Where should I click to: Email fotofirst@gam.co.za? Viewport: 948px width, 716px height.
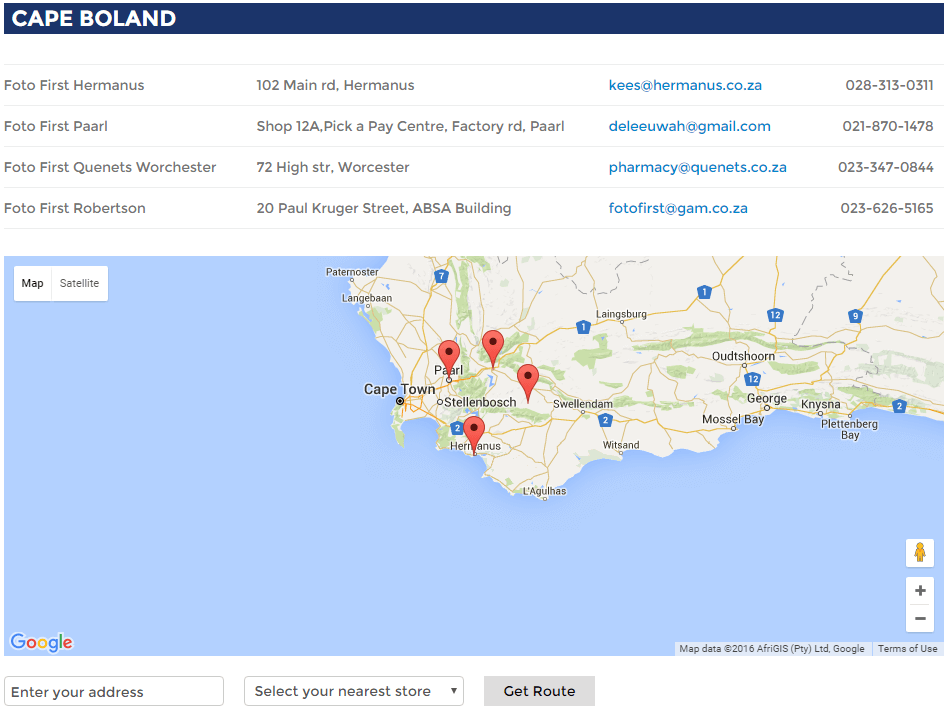[678, 209]
